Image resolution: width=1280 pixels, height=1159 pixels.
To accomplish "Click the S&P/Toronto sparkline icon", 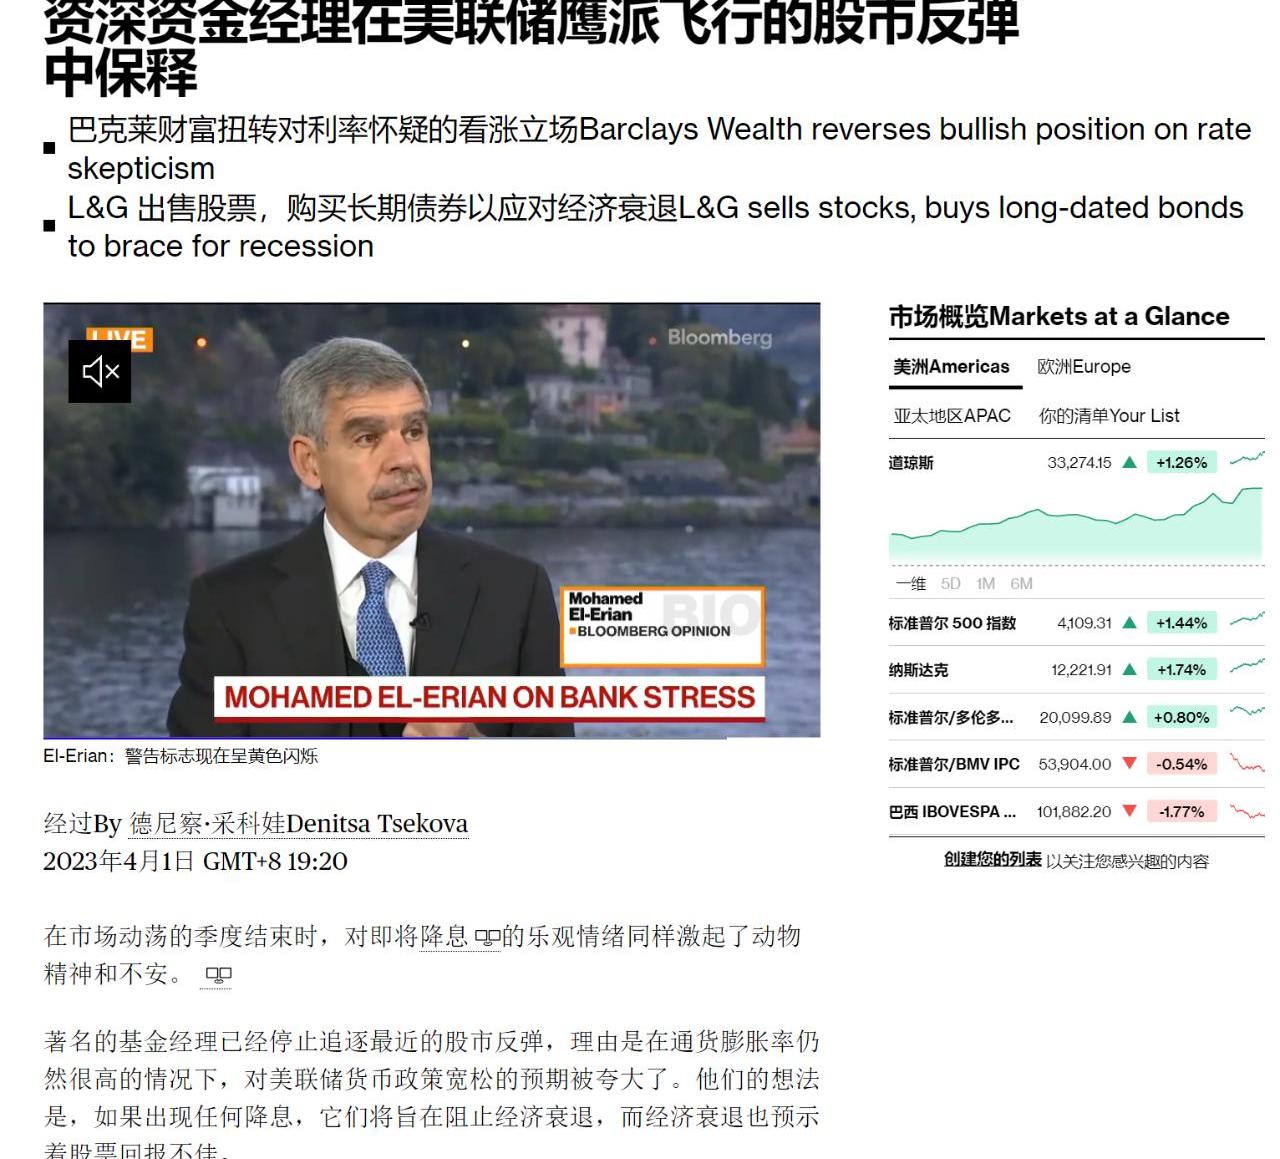I will [1246, 713].
